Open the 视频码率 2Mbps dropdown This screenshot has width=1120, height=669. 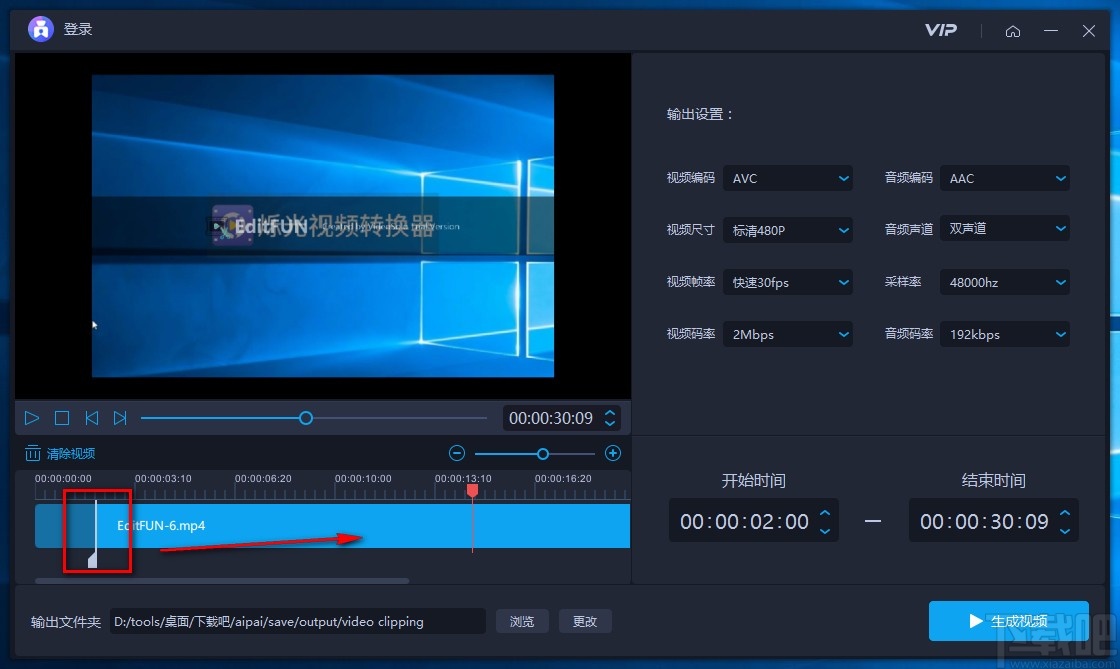click(x=788, y=334)
